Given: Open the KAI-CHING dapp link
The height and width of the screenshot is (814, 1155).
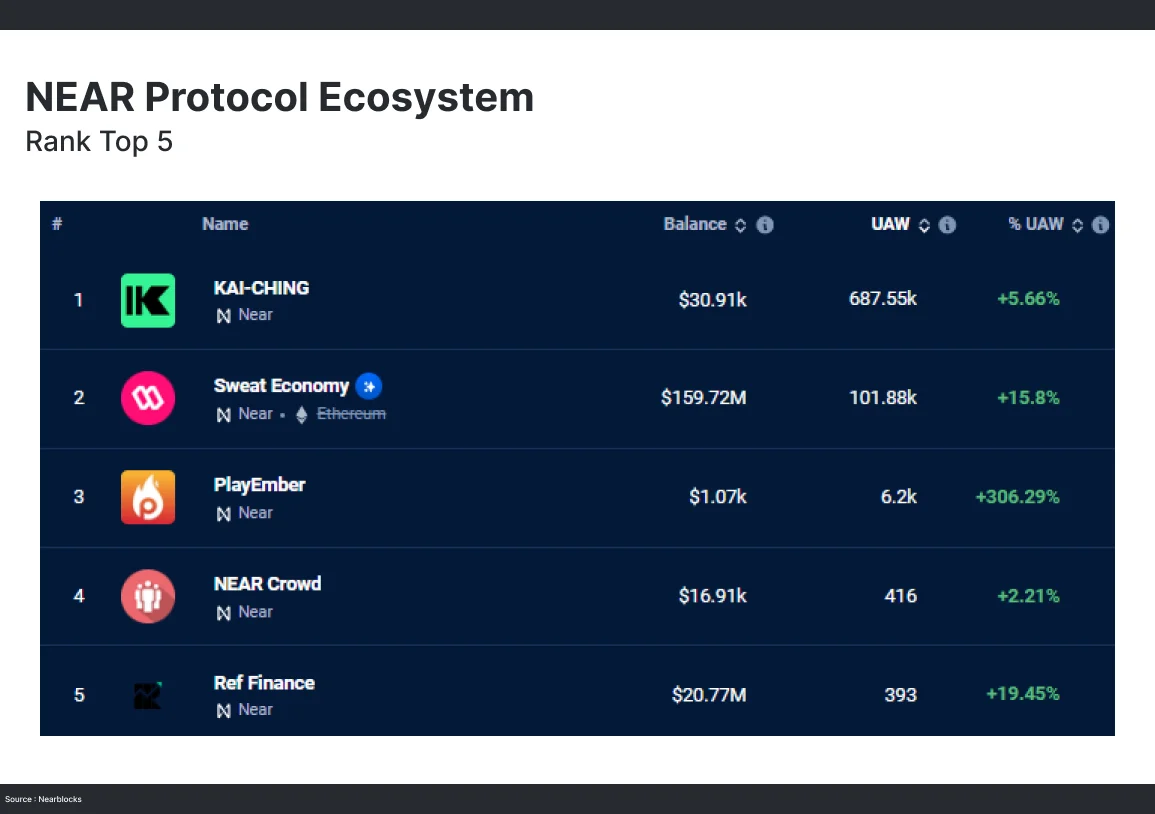Looking at the screenshot, I should point(261,288).
